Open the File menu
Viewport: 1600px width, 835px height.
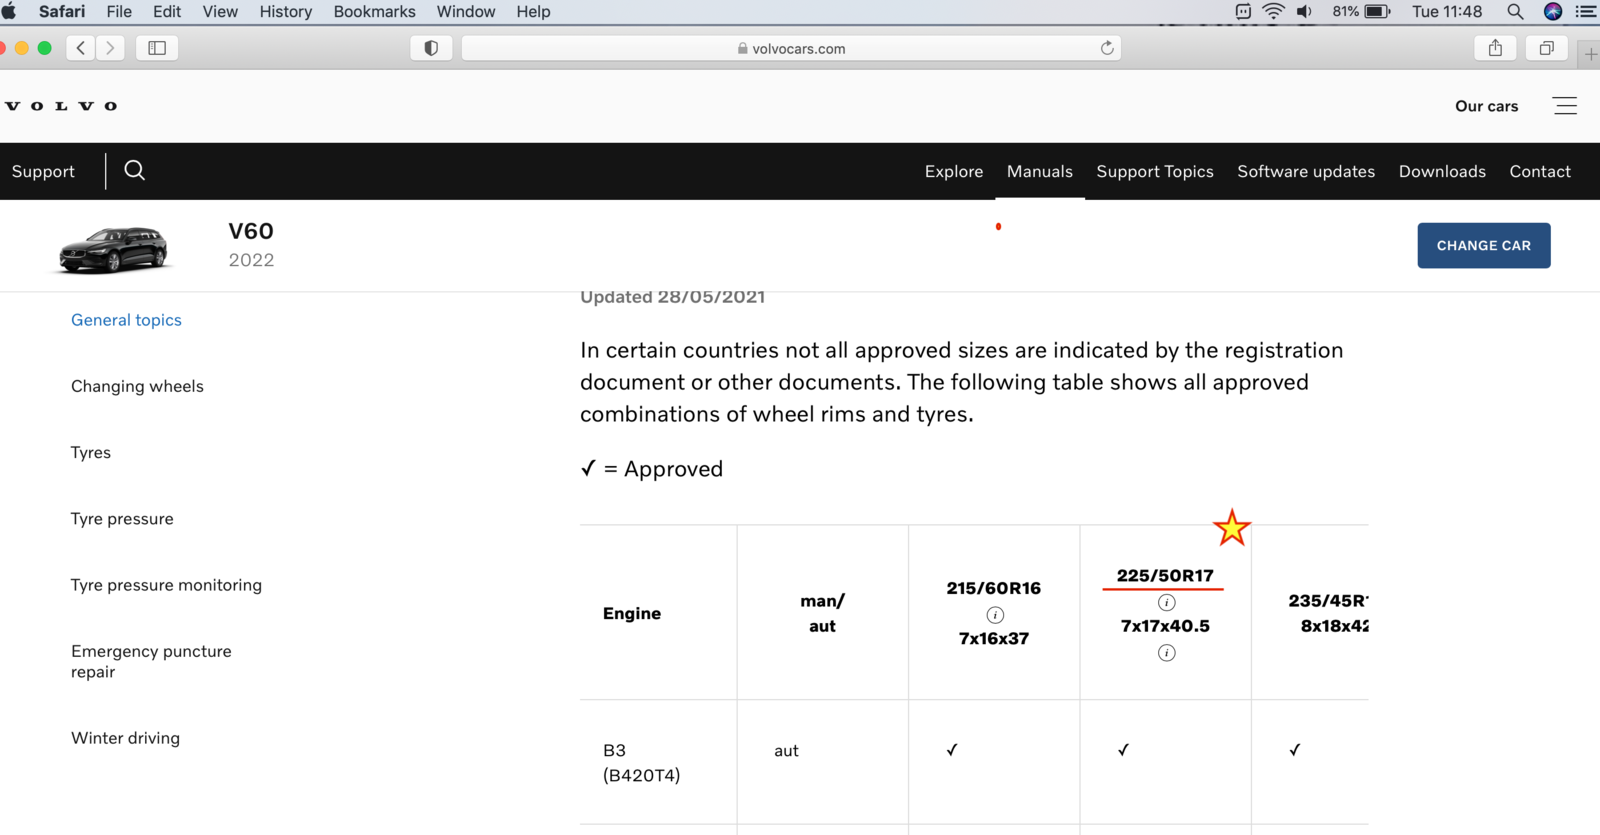point(119,12)
